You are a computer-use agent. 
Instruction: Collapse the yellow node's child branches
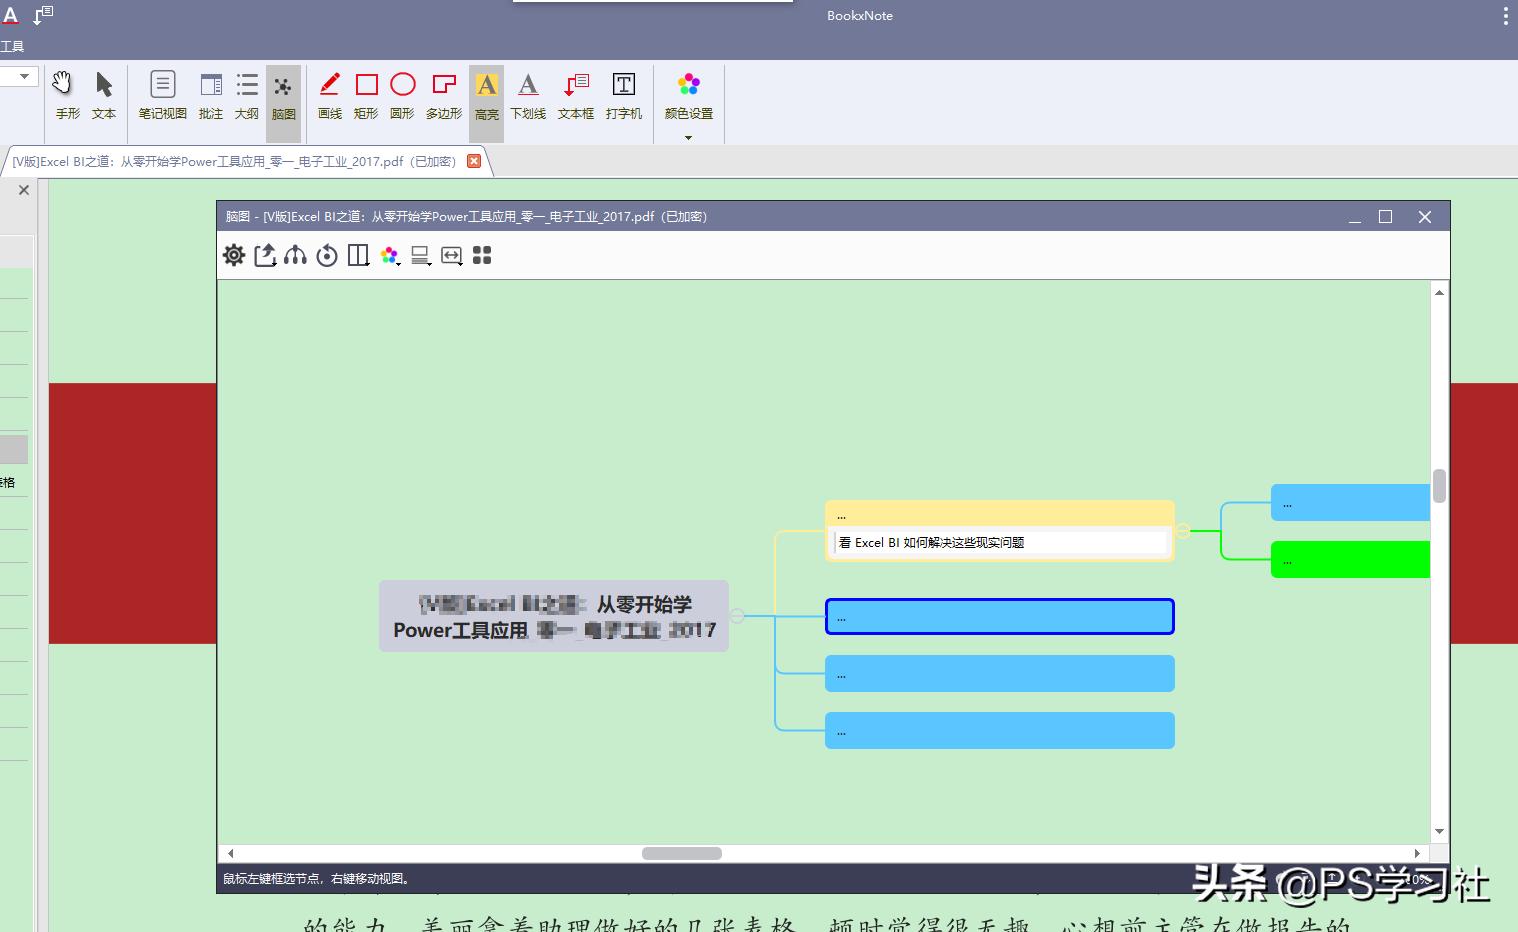1183,531
